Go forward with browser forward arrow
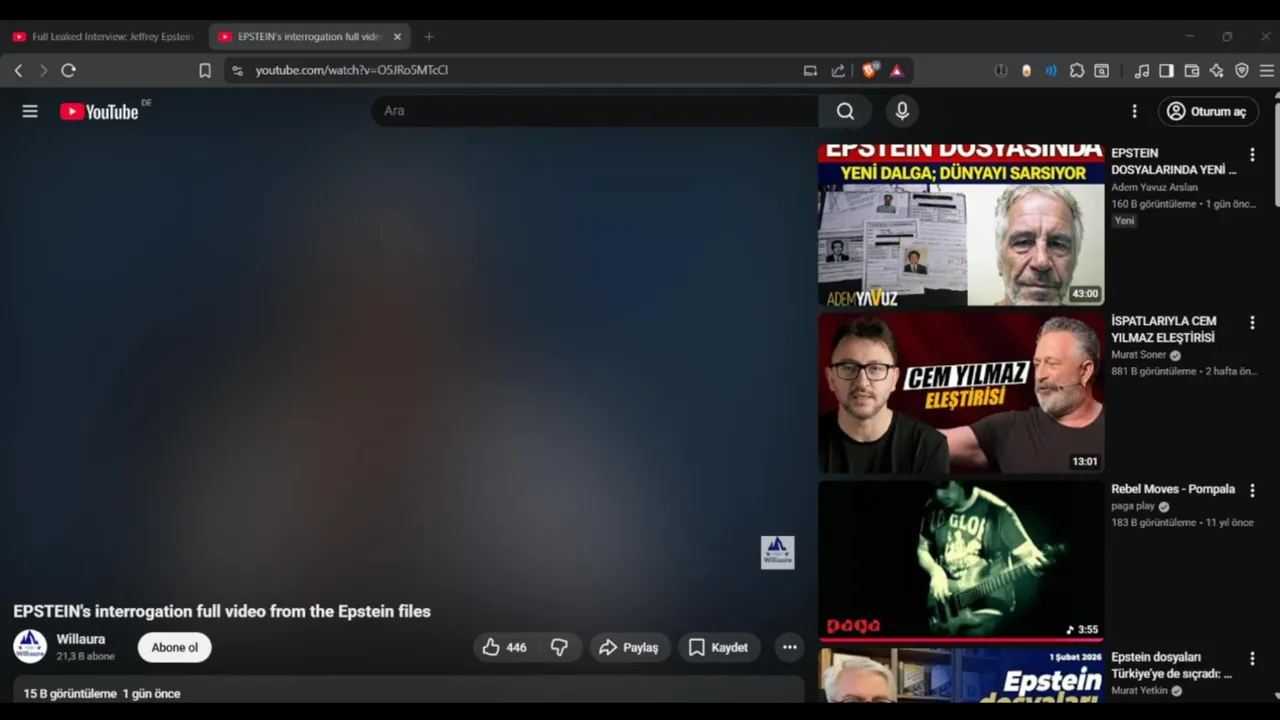This screenshot has height=720, width=1280. coord(43,70)
